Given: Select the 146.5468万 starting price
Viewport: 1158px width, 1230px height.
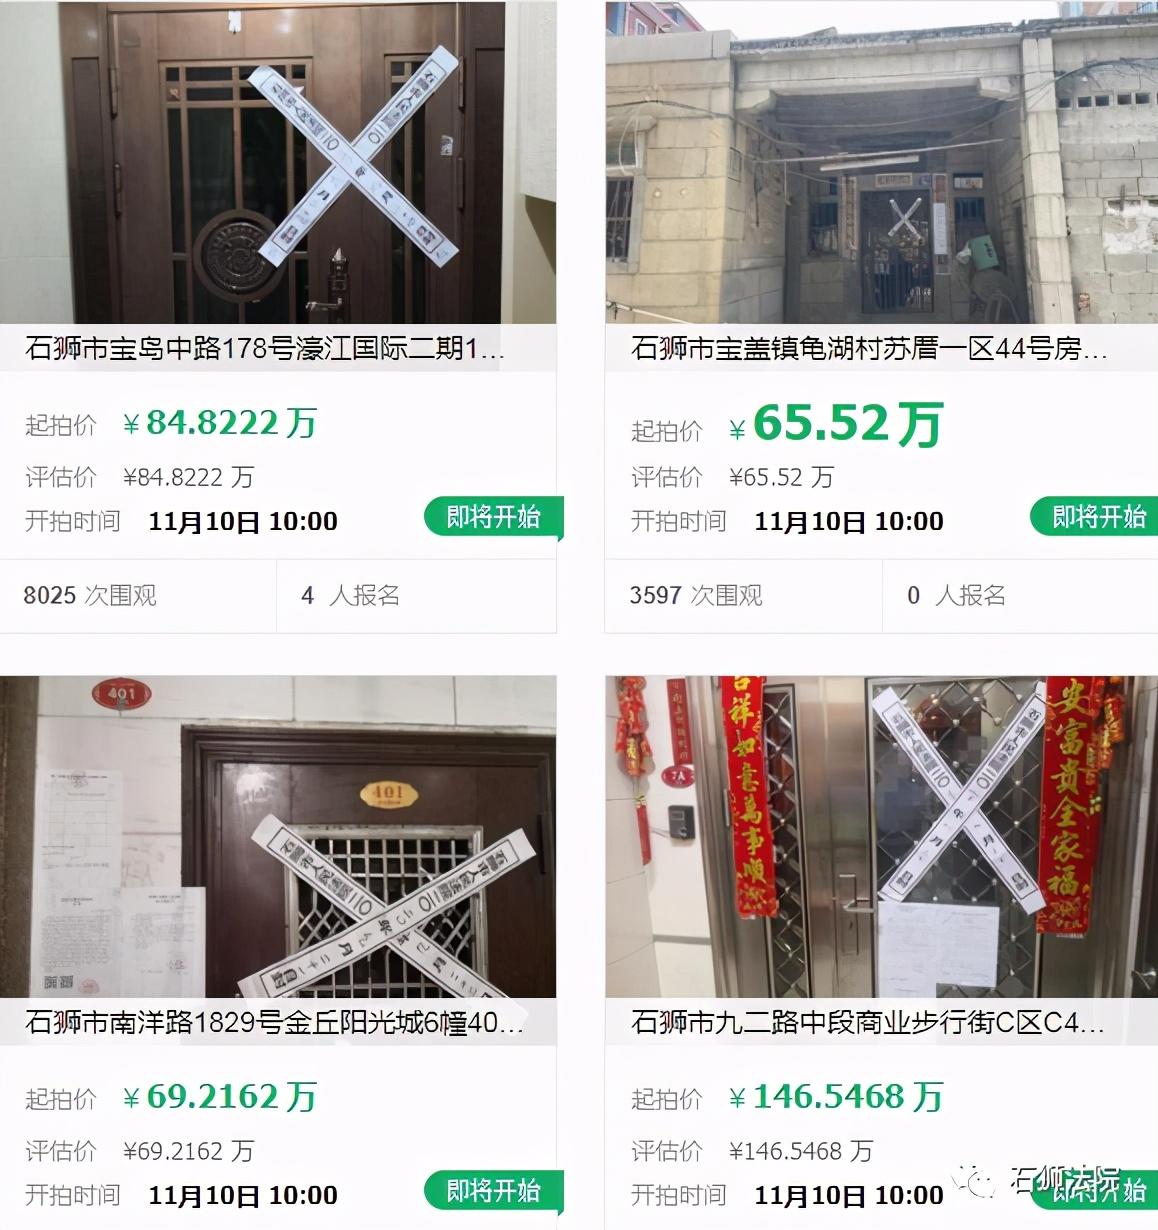Looking at the screenshot, I should (836, 1097).
